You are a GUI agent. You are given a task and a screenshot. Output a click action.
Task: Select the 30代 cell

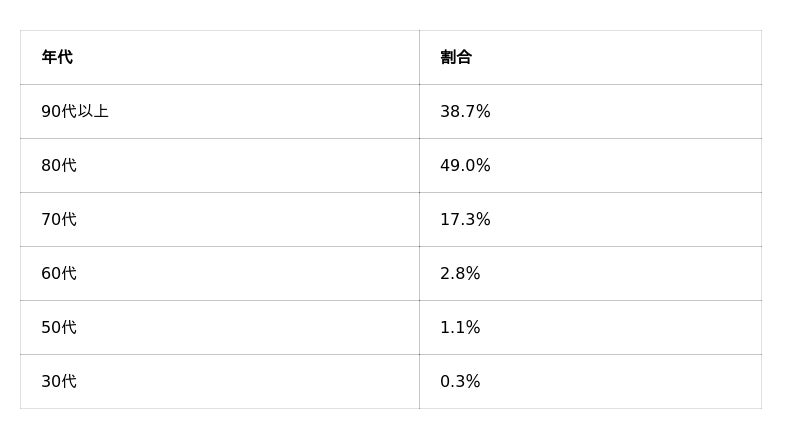pyautogui.click(x=59, y=382)
